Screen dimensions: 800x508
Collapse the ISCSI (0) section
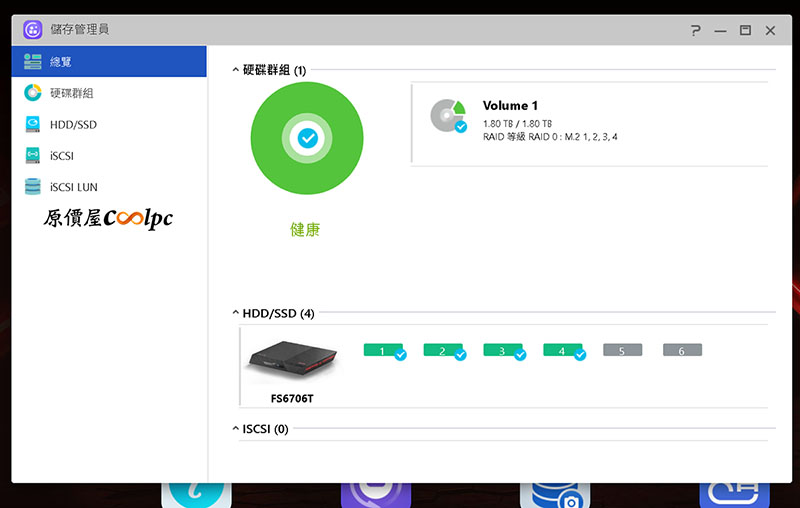tap(235, 428)
